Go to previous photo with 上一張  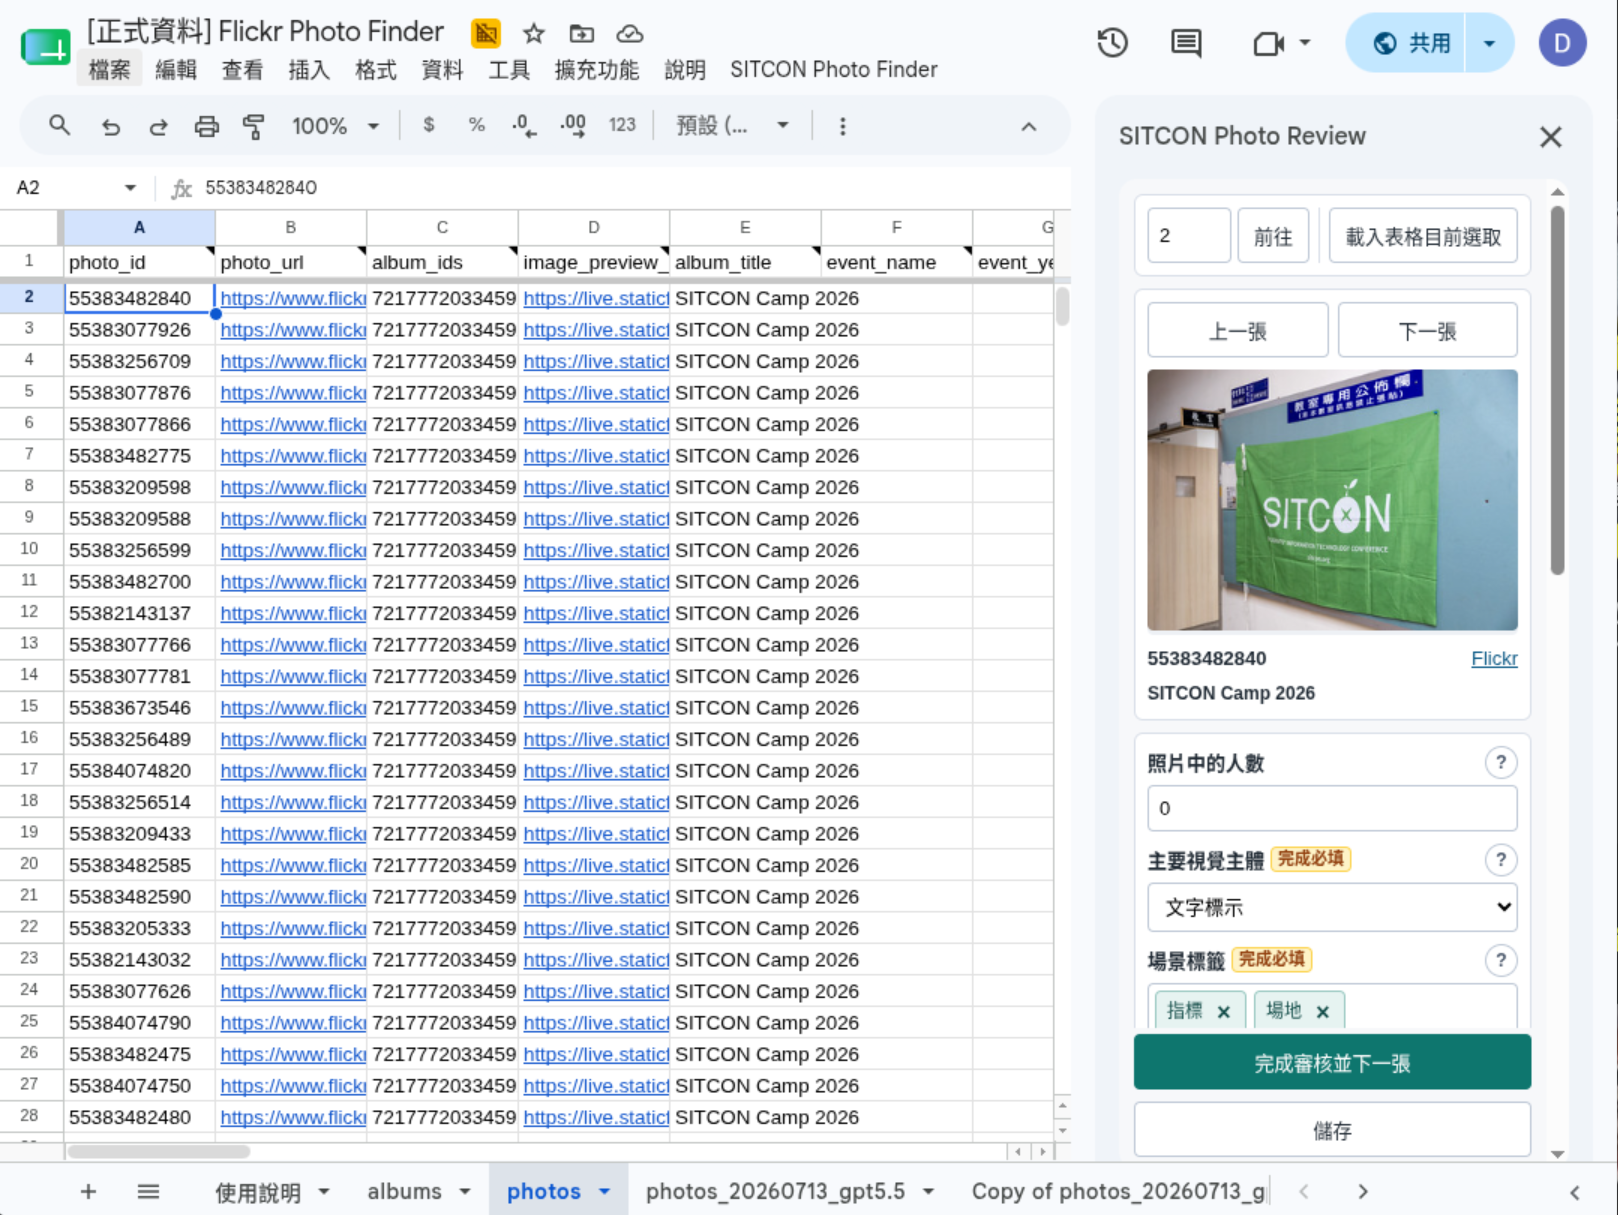click(1238, 330)
